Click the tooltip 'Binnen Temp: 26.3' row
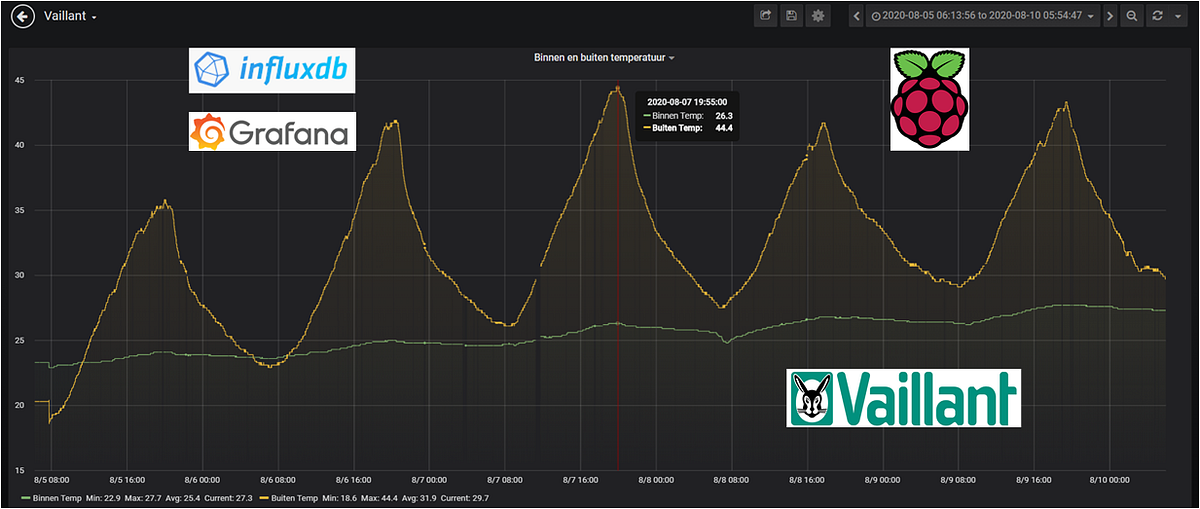The width and height of the screenshot is (1200, 509). 686,115
